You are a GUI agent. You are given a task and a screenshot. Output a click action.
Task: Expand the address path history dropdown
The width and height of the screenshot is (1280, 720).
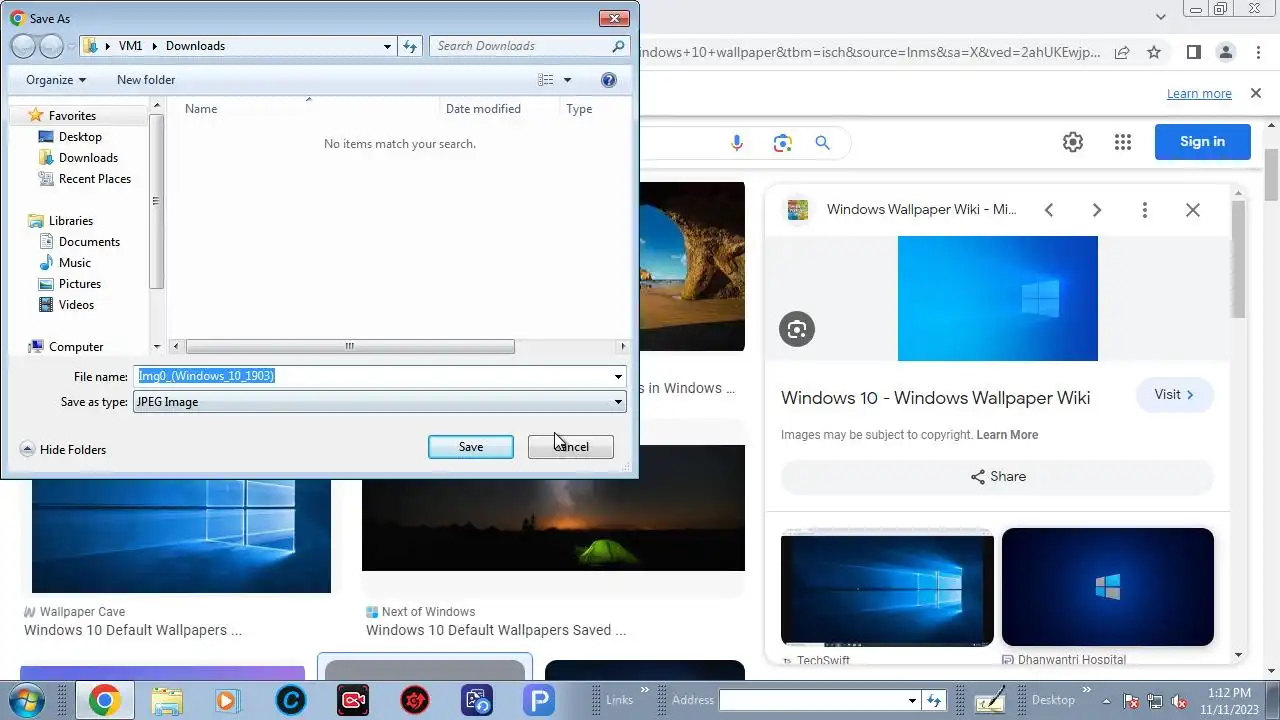point(388,46)
